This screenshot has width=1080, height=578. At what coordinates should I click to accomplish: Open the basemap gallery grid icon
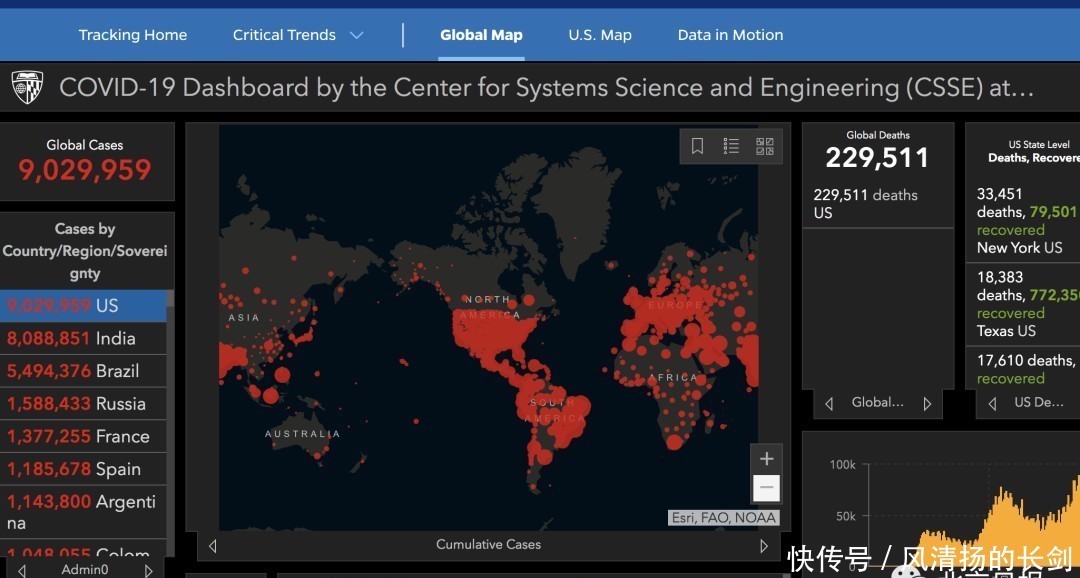click(x=765, y=146)
